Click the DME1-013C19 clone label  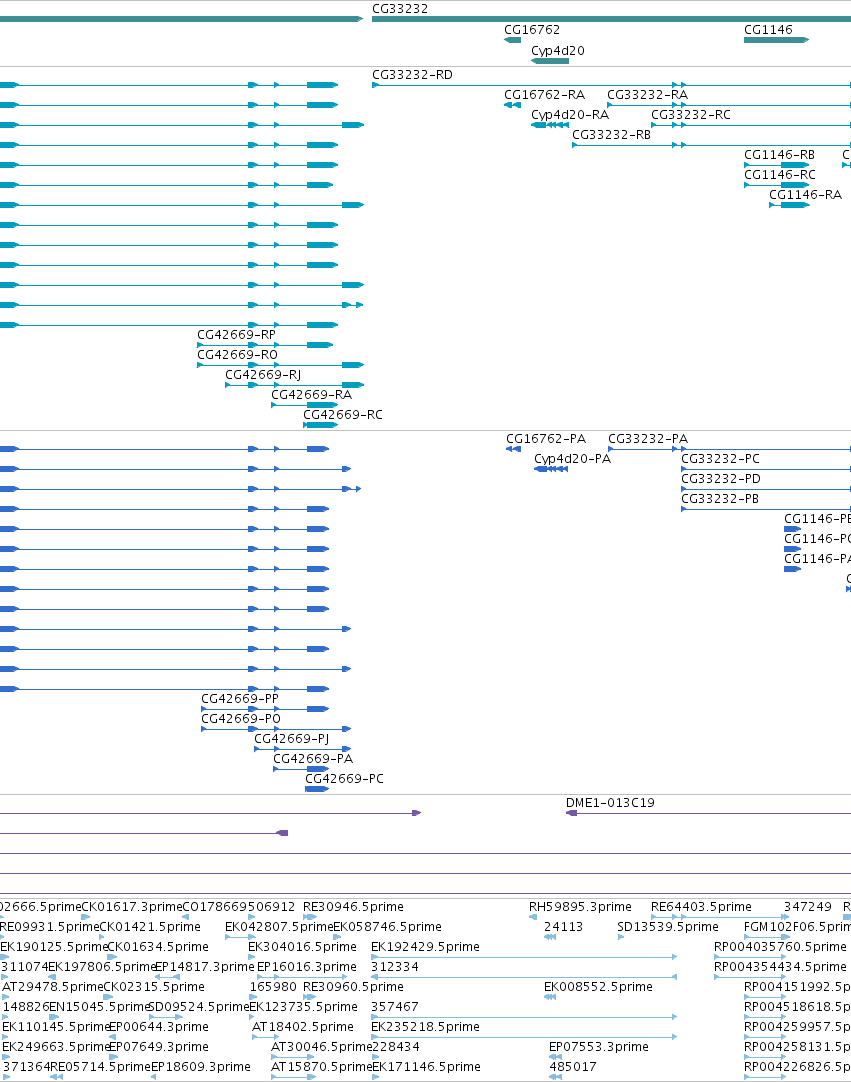(609, 803)
